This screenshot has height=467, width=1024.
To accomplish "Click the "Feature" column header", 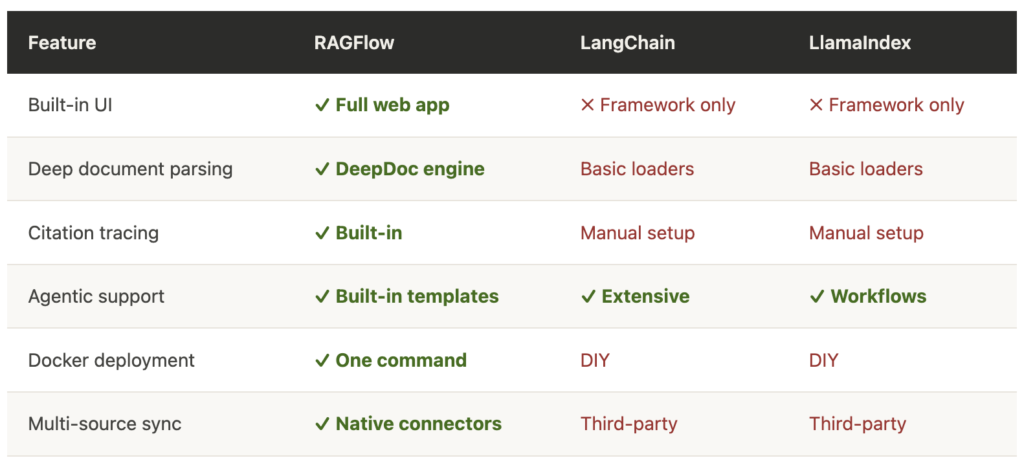I will click(x=62, y=43).
